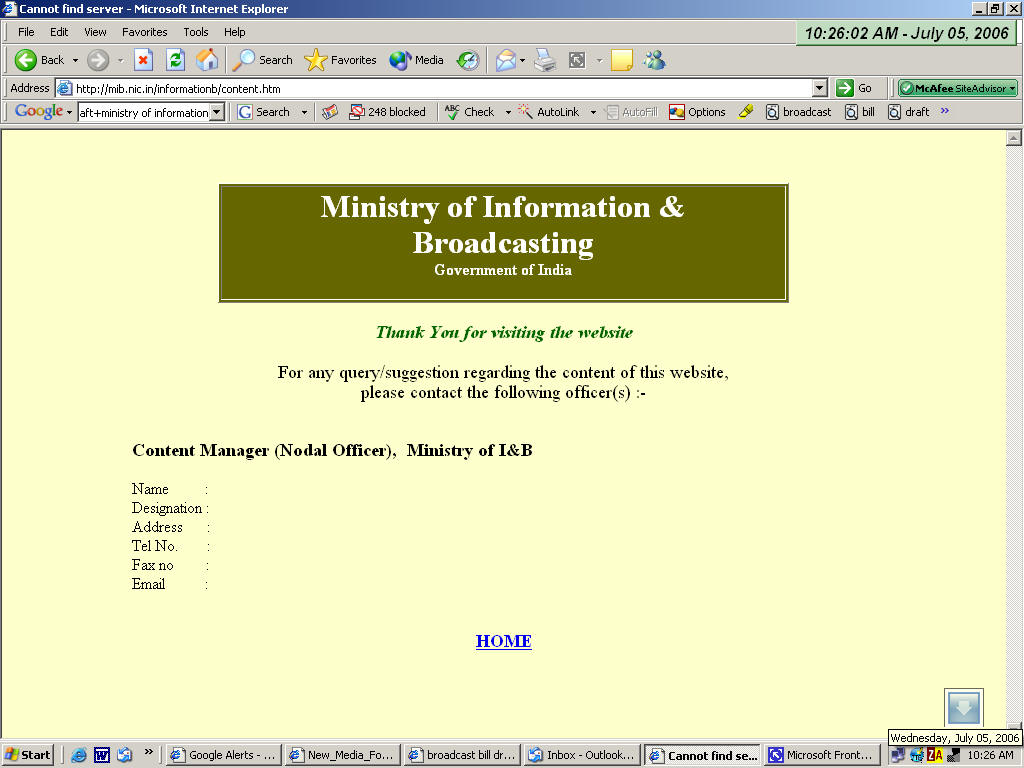The height and width of the screenshot is (768, 1024).
Task: Find the word bill on page
Action: (x=859, y=112)
